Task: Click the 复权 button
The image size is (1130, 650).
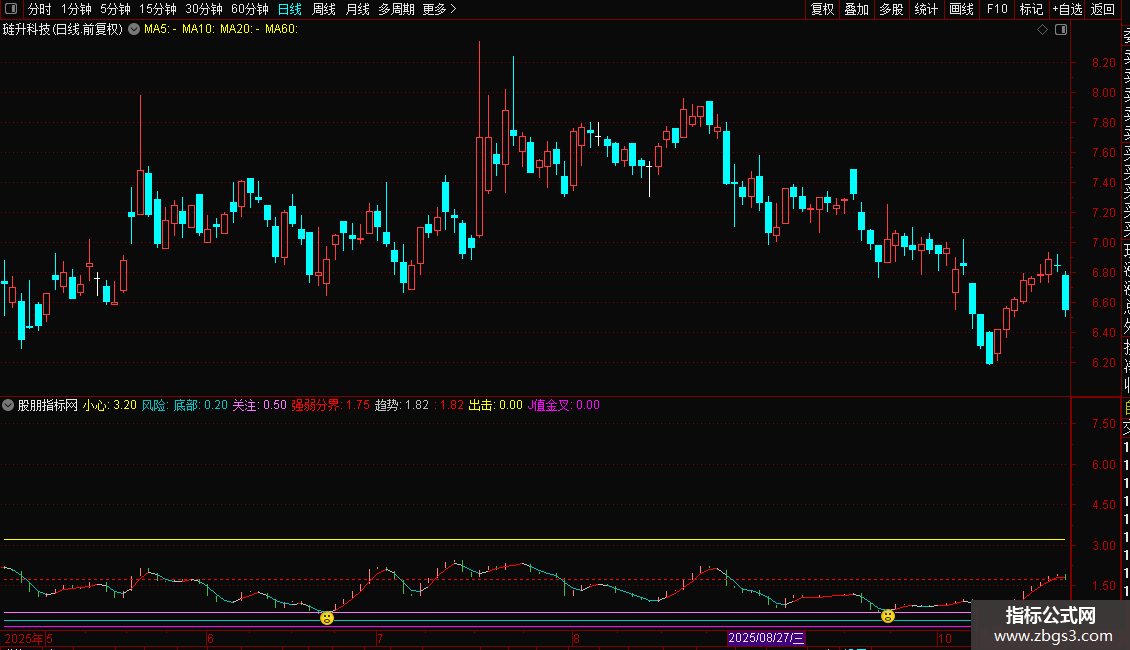Action: pyautogui.click(x=822, y=9)
